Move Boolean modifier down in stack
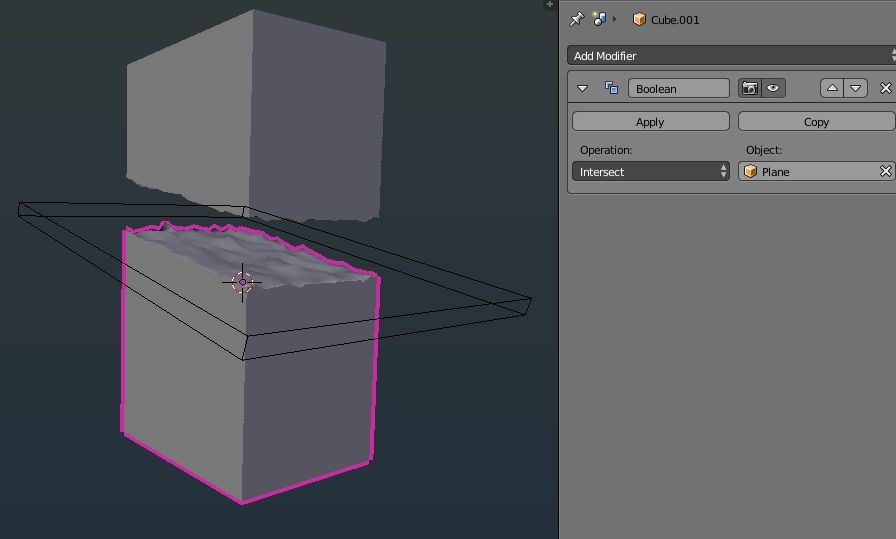The image size is (896, 539). [x=855, y=88]
